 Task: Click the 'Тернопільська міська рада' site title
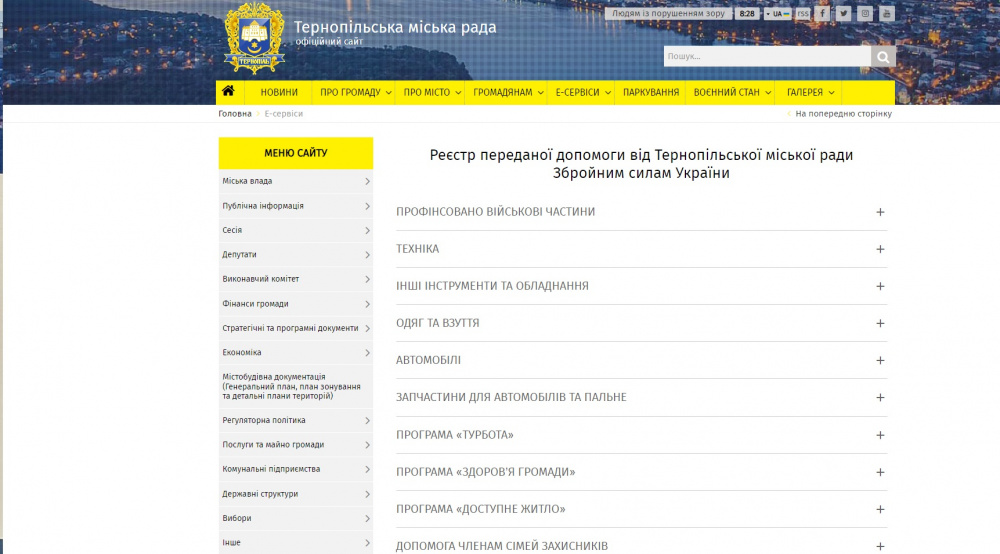[x=395, y=27]
